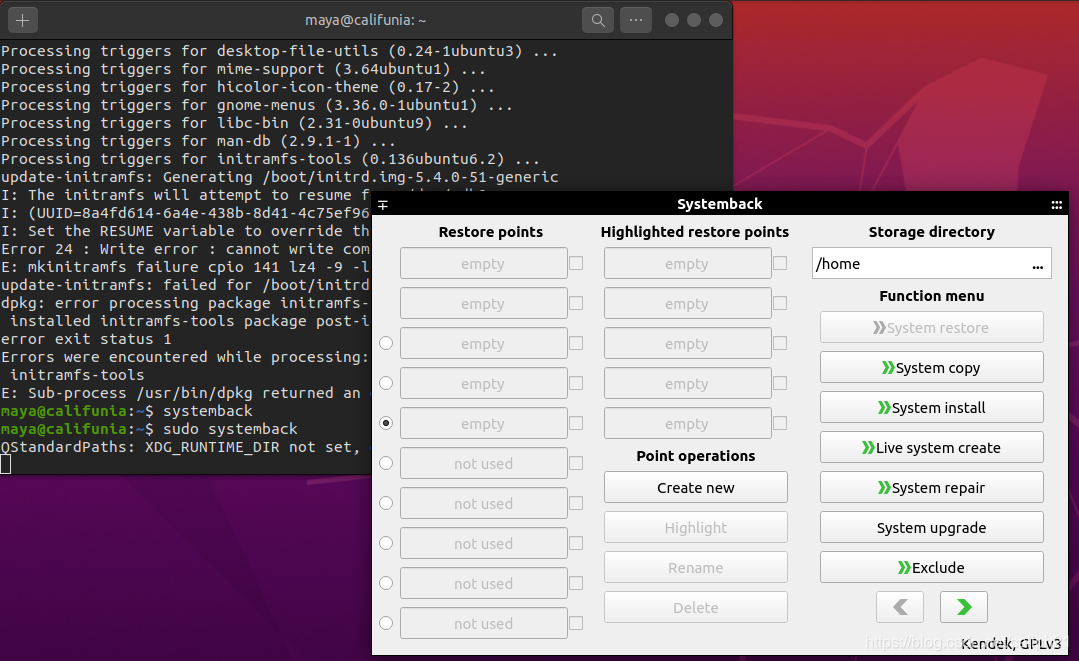Click the Systemback top-left pin icon
Screen dimensions: 1079x661
click(x=383, y=204)
